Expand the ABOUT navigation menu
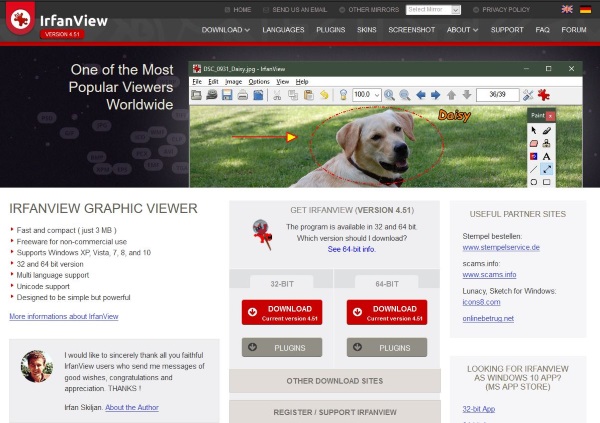This screenshot has width=600, height=423. pos(462,30)
